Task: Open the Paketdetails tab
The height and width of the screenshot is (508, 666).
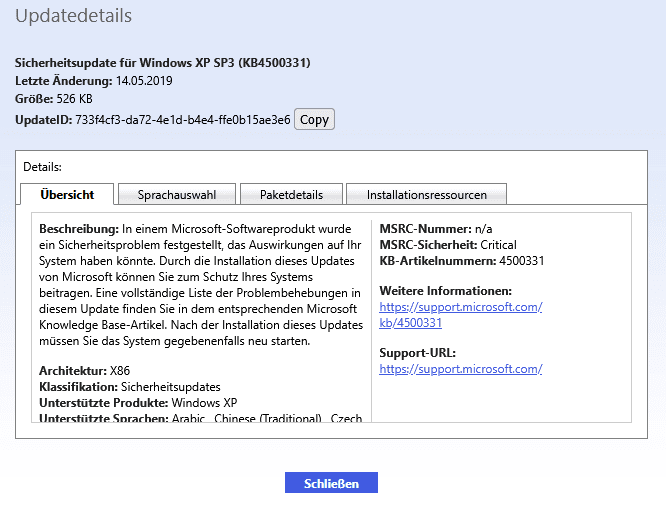Action: (291, 195)
